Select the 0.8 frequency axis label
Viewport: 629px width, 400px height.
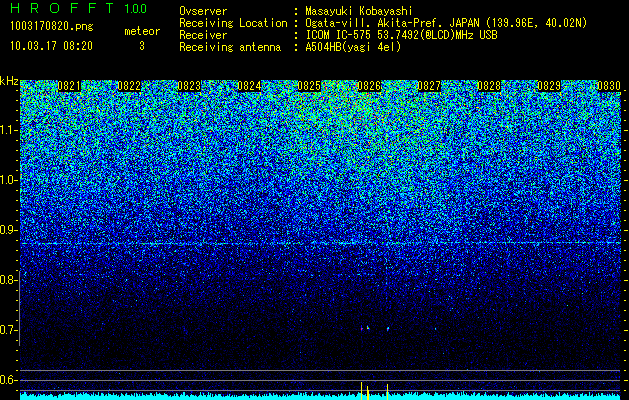point(8,280)
